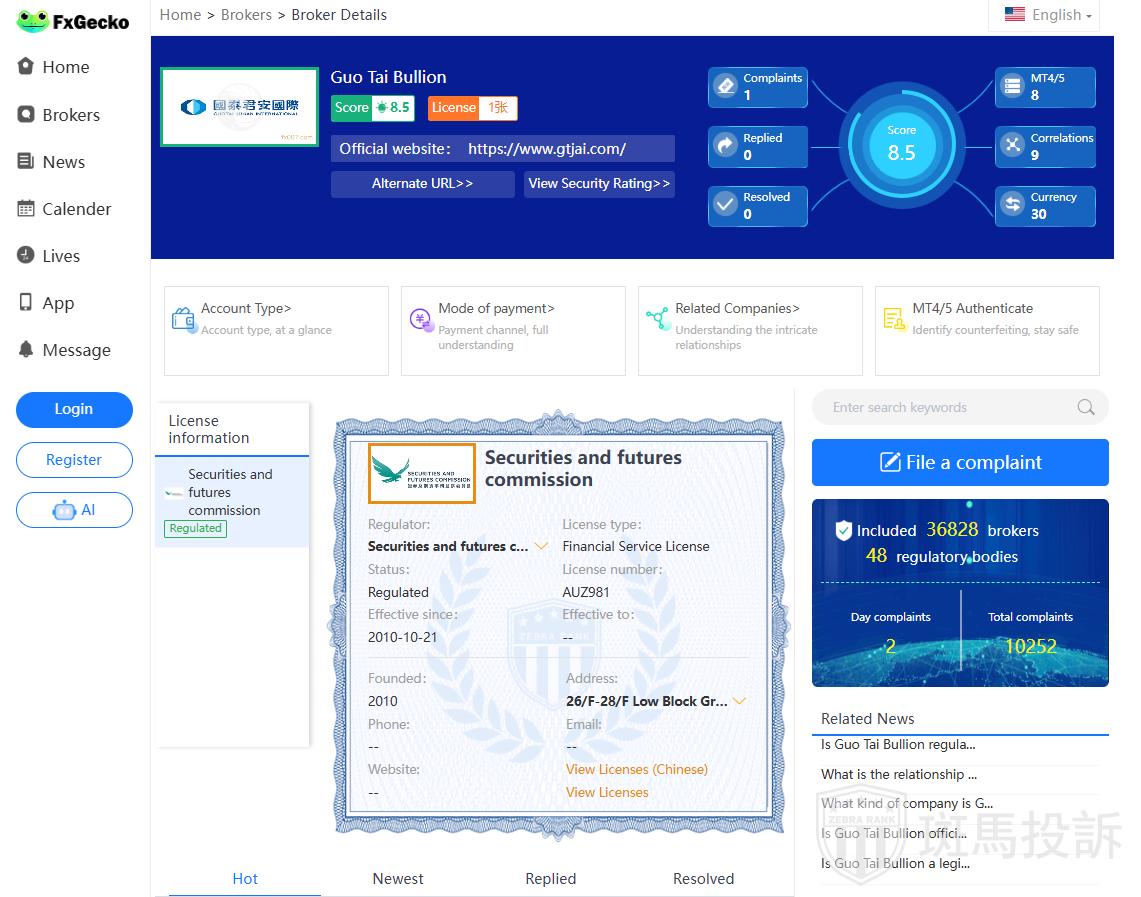Select the Resolved complaints tab
The height and width of the screenshot is (897, 1141).
tap(703, 878)
